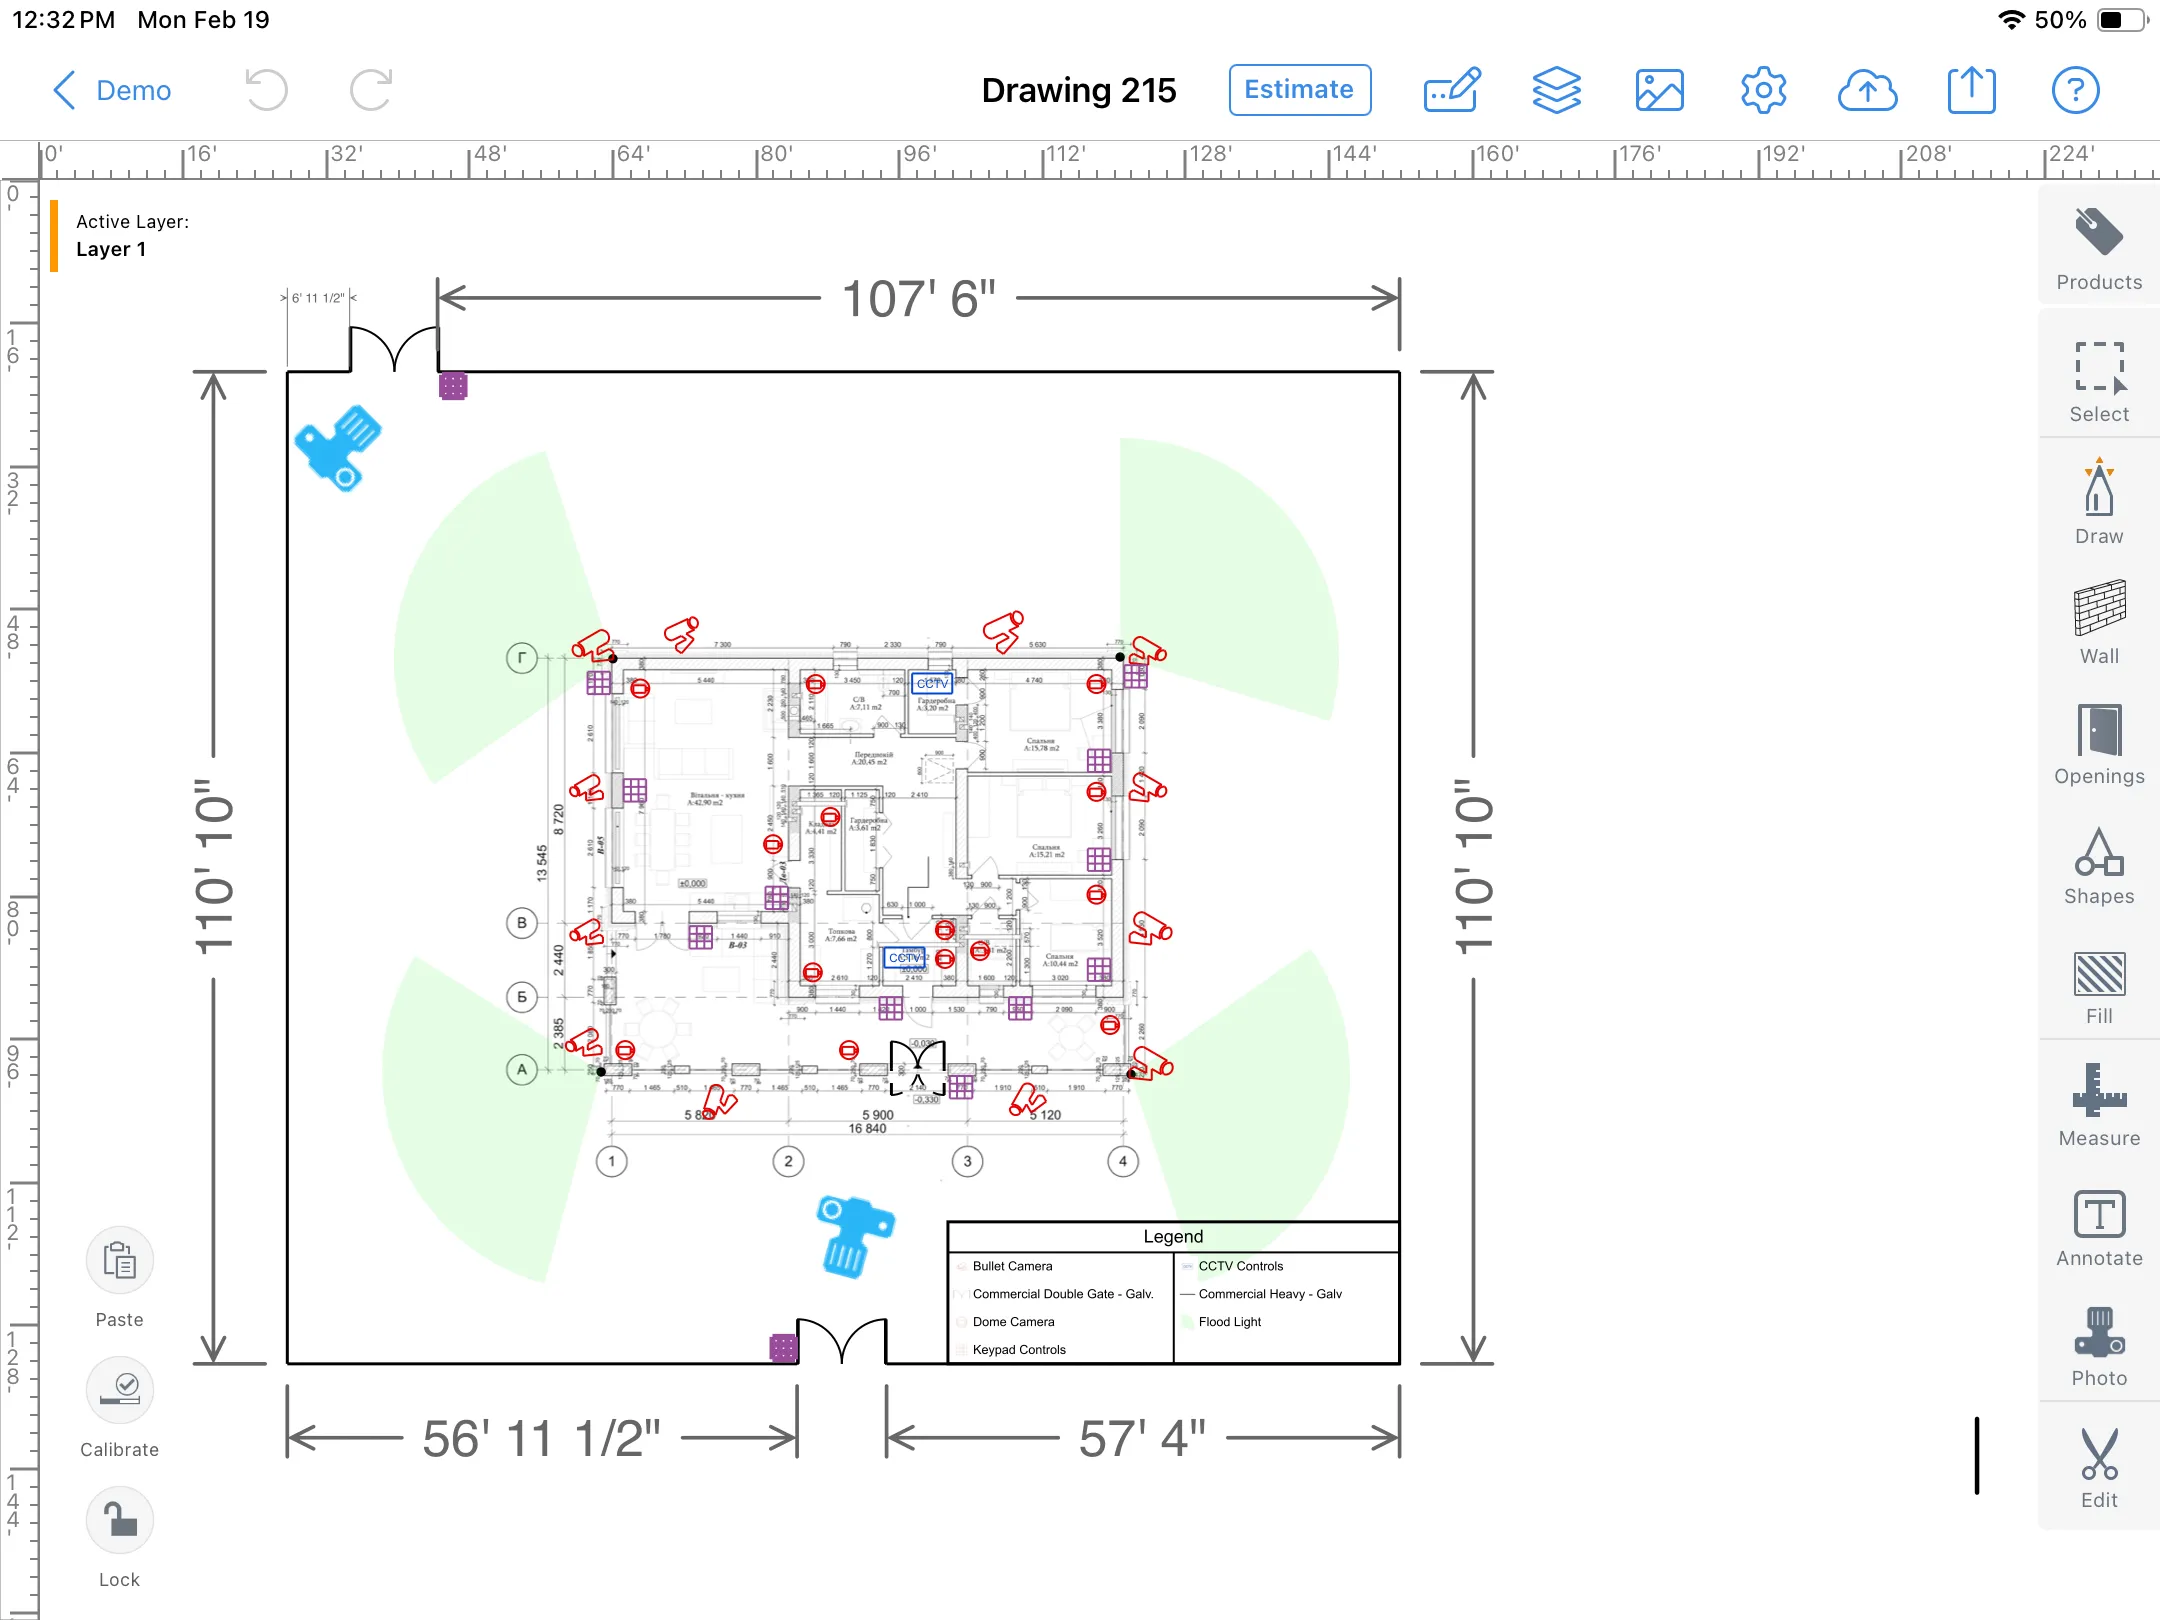The height and width of the screenshot is (1620, 2160).
Task: Open the Layers panel
Action: pos(1557,89)
